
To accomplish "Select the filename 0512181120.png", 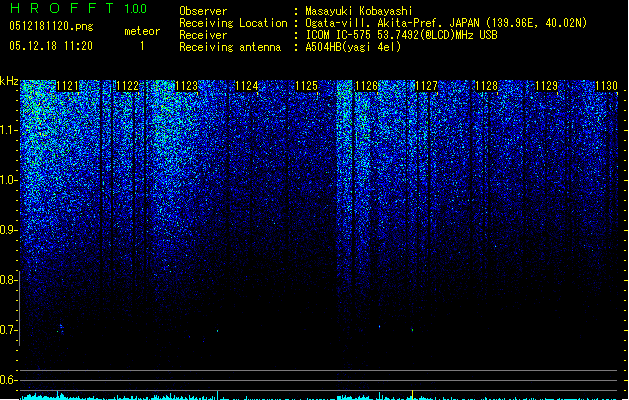I will coord(51,26).
